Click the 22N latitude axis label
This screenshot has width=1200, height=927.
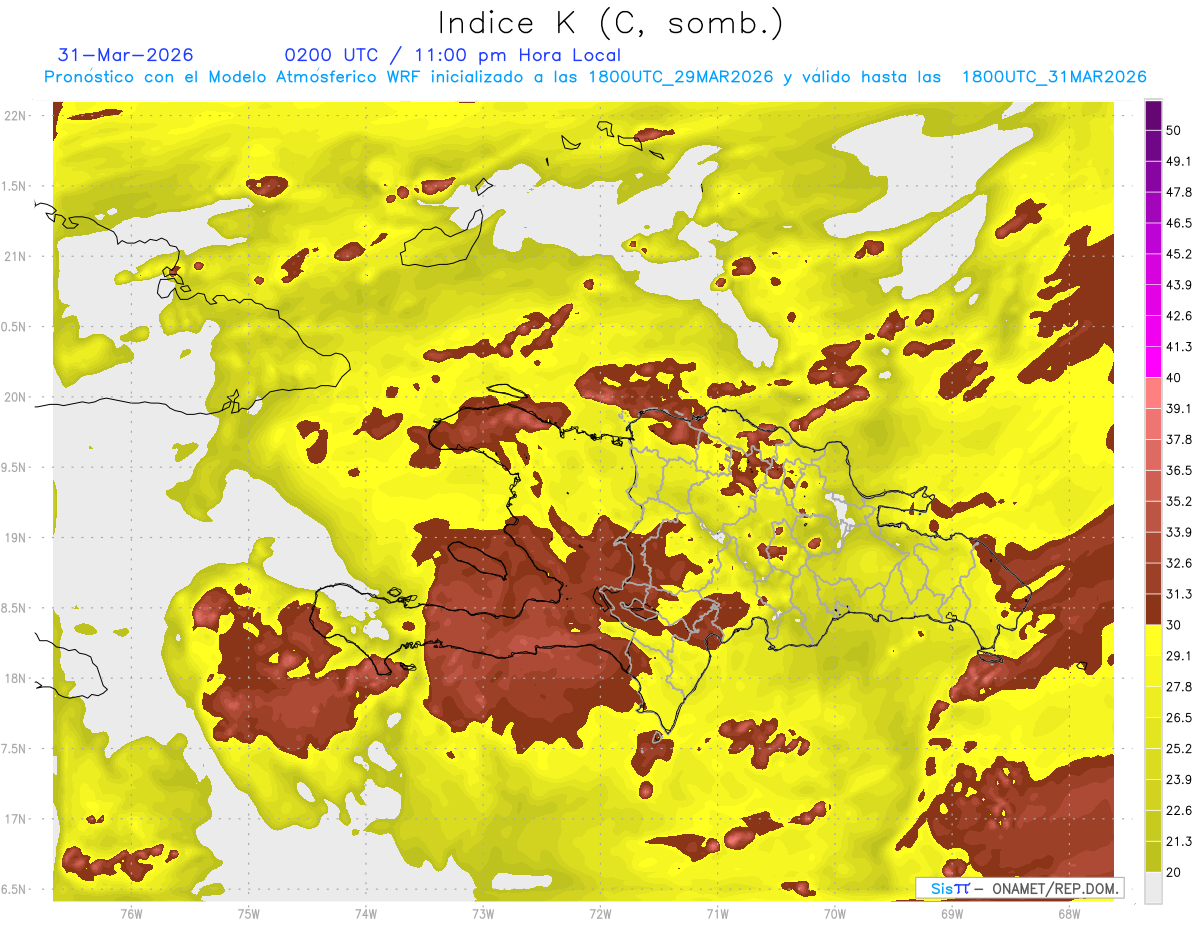(15, 116)
